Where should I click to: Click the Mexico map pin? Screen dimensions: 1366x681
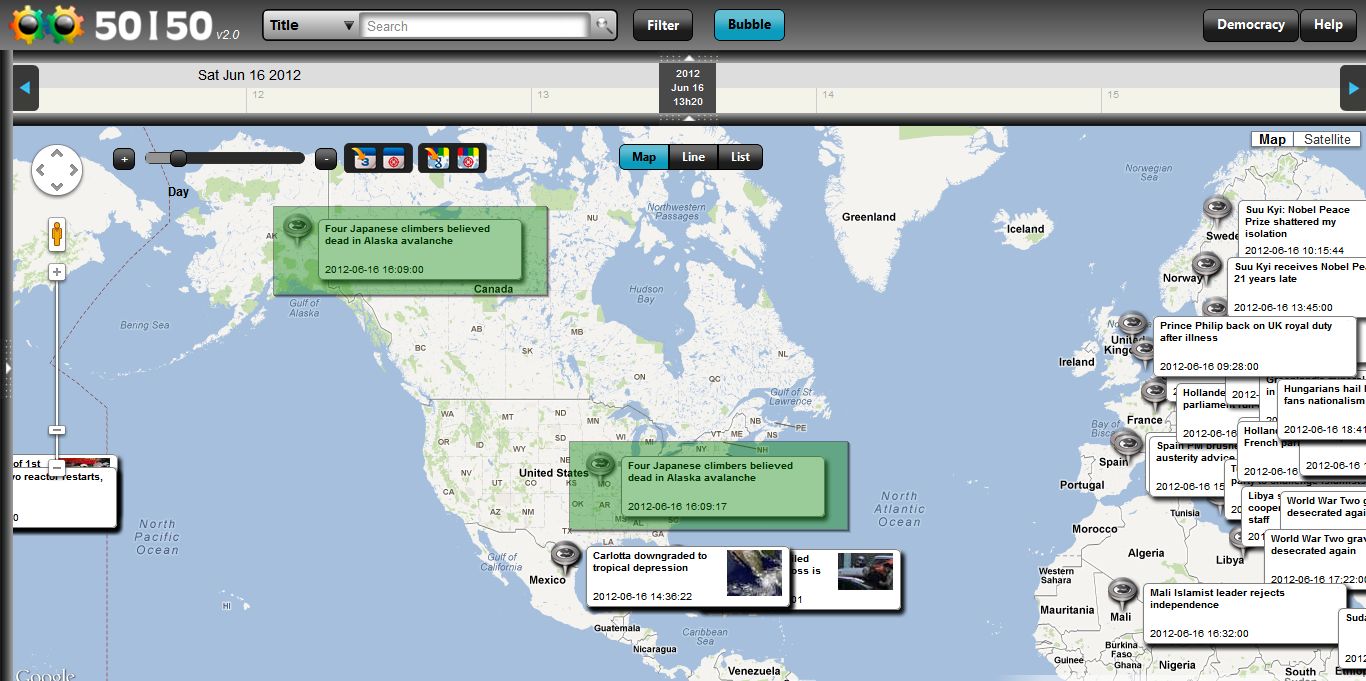click(566, 557)
